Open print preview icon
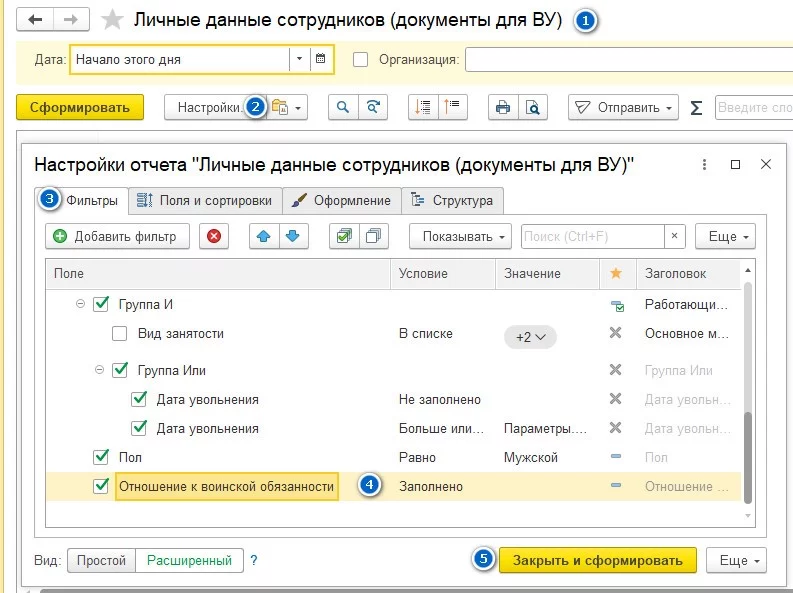The height and width of the screenshot is (593, 793). click(x=533, y=107)
